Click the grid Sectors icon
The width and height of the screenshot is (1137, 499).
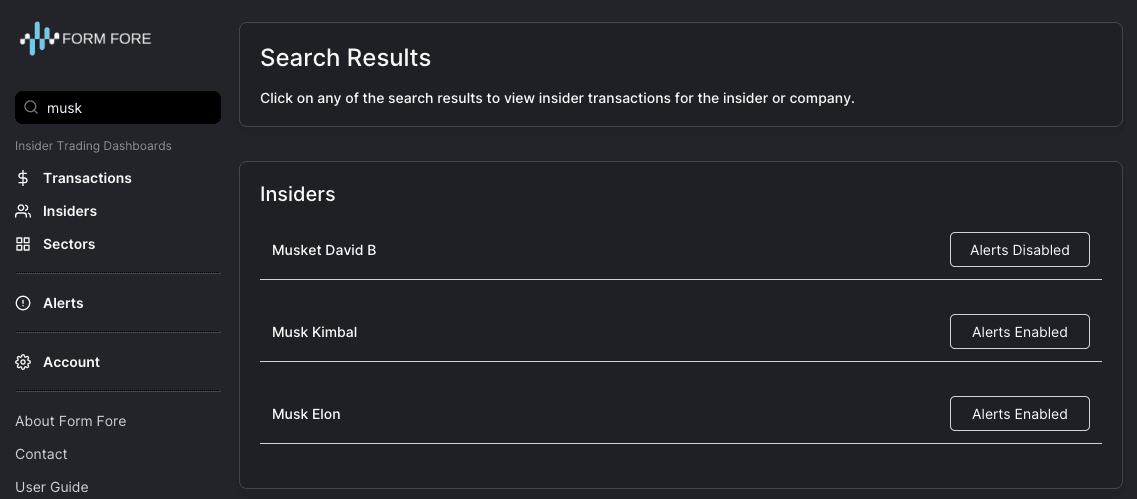pos(23,244)
